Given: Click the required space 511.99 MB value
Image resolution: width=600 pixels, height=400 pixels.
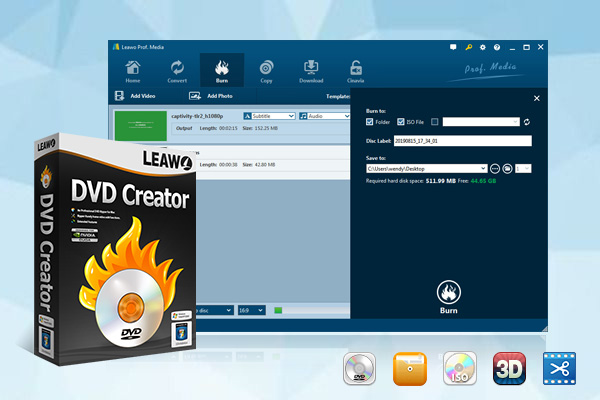Looking at the screenshot, I should click(x=440, y=181).
